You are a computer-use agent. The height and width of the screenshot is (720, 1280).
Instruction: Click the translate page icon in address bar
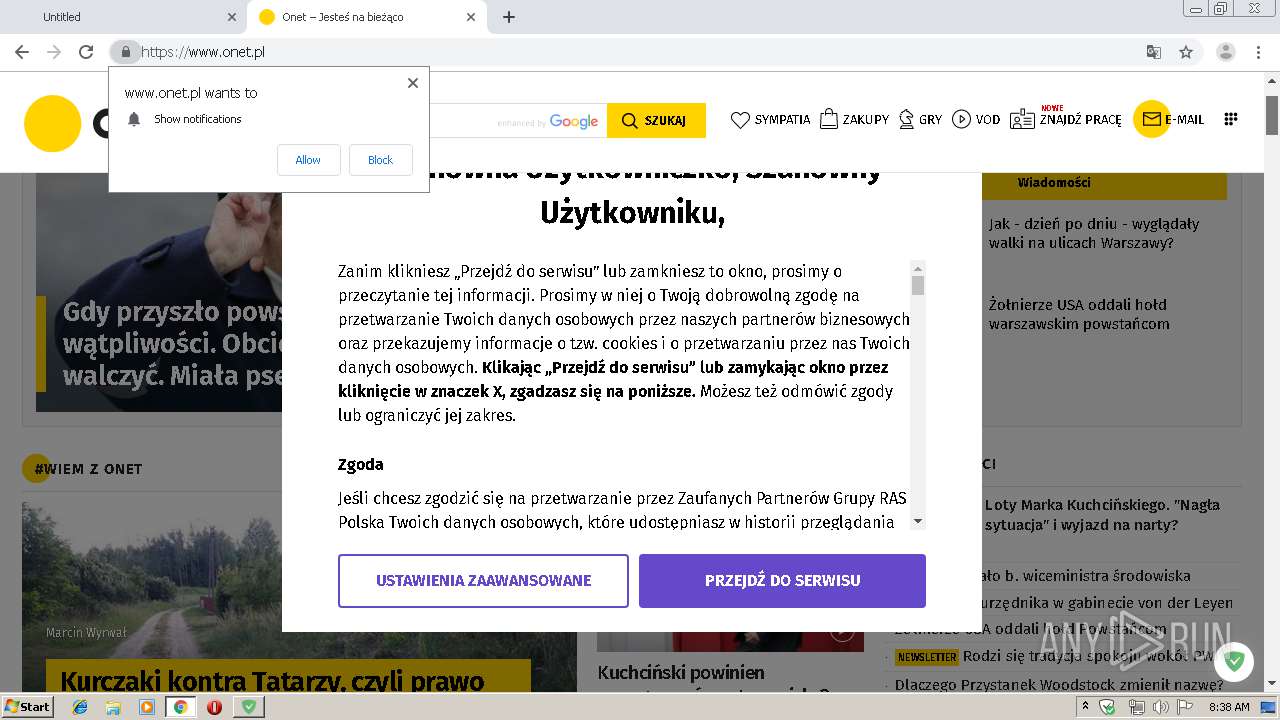[x=1154, y=52]
